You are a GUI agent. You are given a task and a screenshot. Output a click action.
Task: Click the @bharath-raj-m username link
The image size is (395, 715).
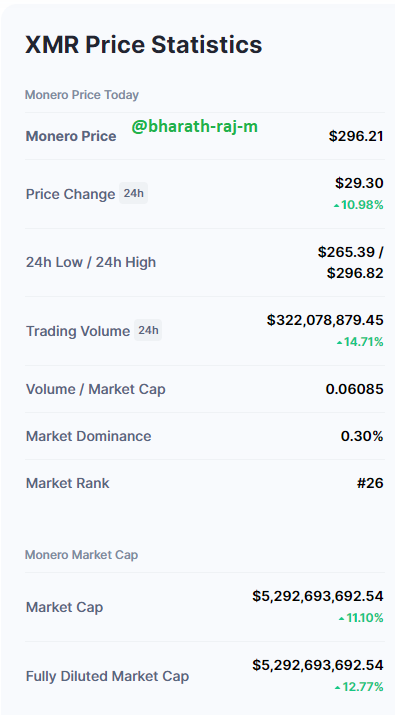point(195,127)
